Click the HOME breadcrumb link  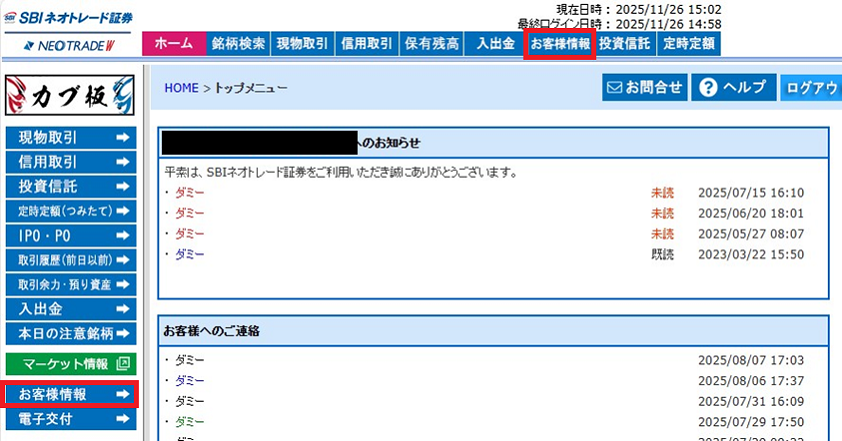pos(181,88)
